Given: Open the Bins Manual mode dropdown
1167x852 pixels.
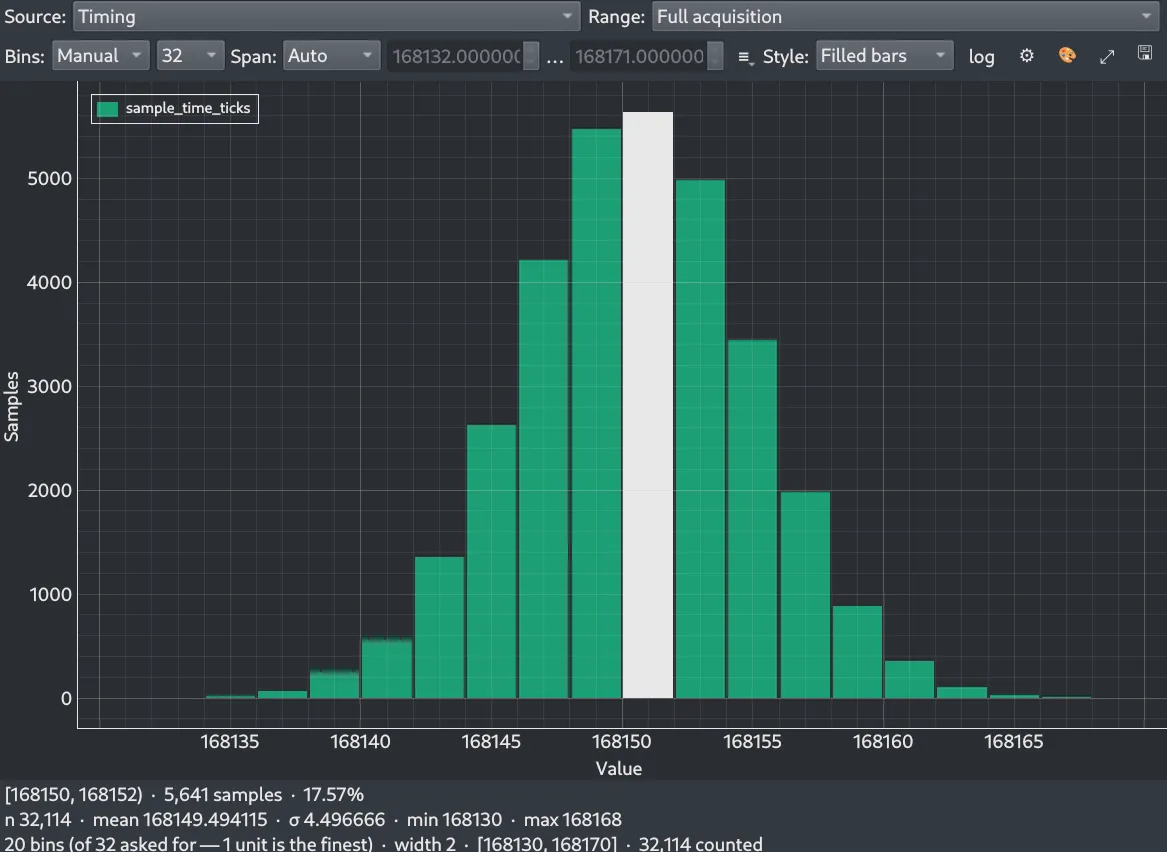Looking at the screenshot, I should pyautogui.click(x=100, y=56).
